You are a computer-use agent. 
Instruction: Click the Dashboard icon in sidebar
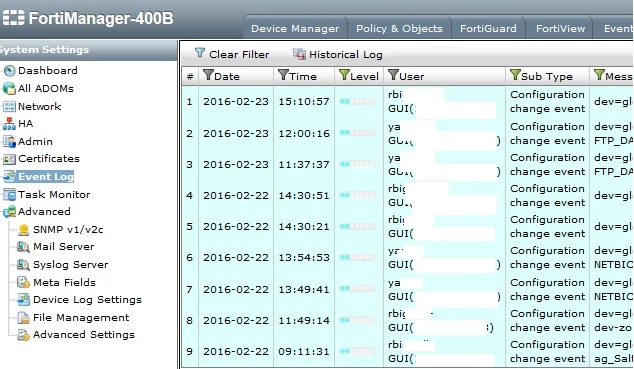coord(9,71)
